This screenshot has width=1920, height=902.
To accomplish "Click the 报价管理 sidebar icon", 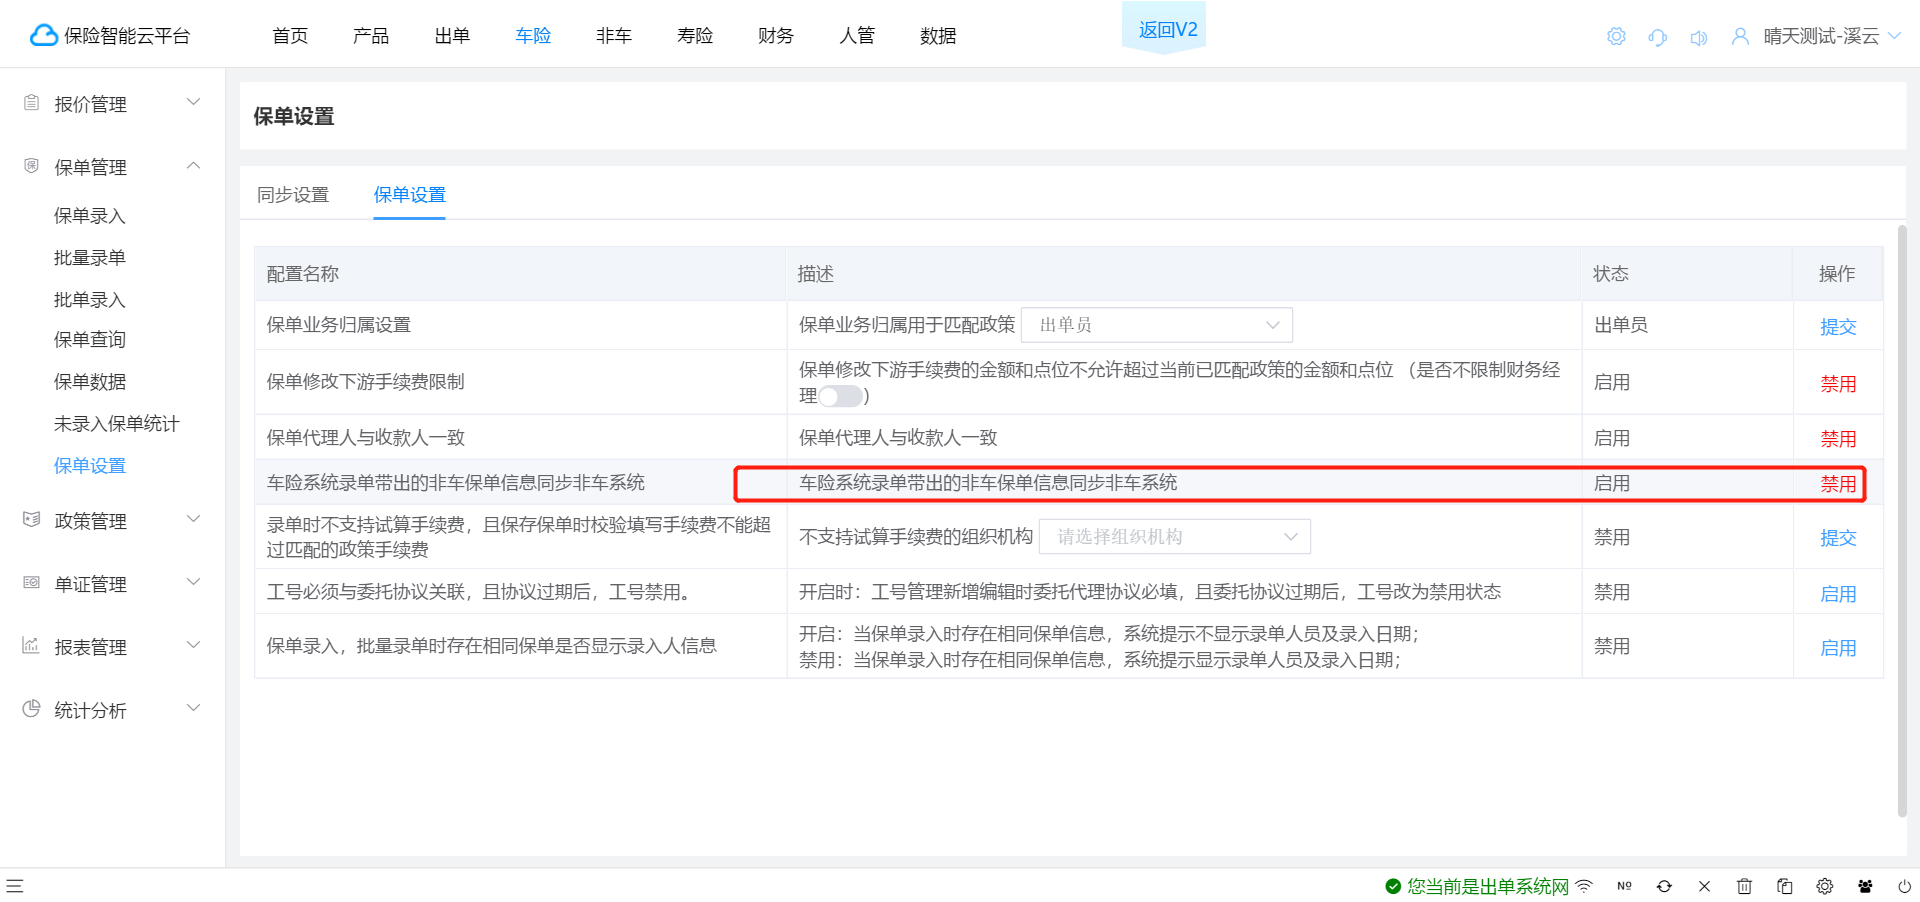I will click(x=31, y=103).
